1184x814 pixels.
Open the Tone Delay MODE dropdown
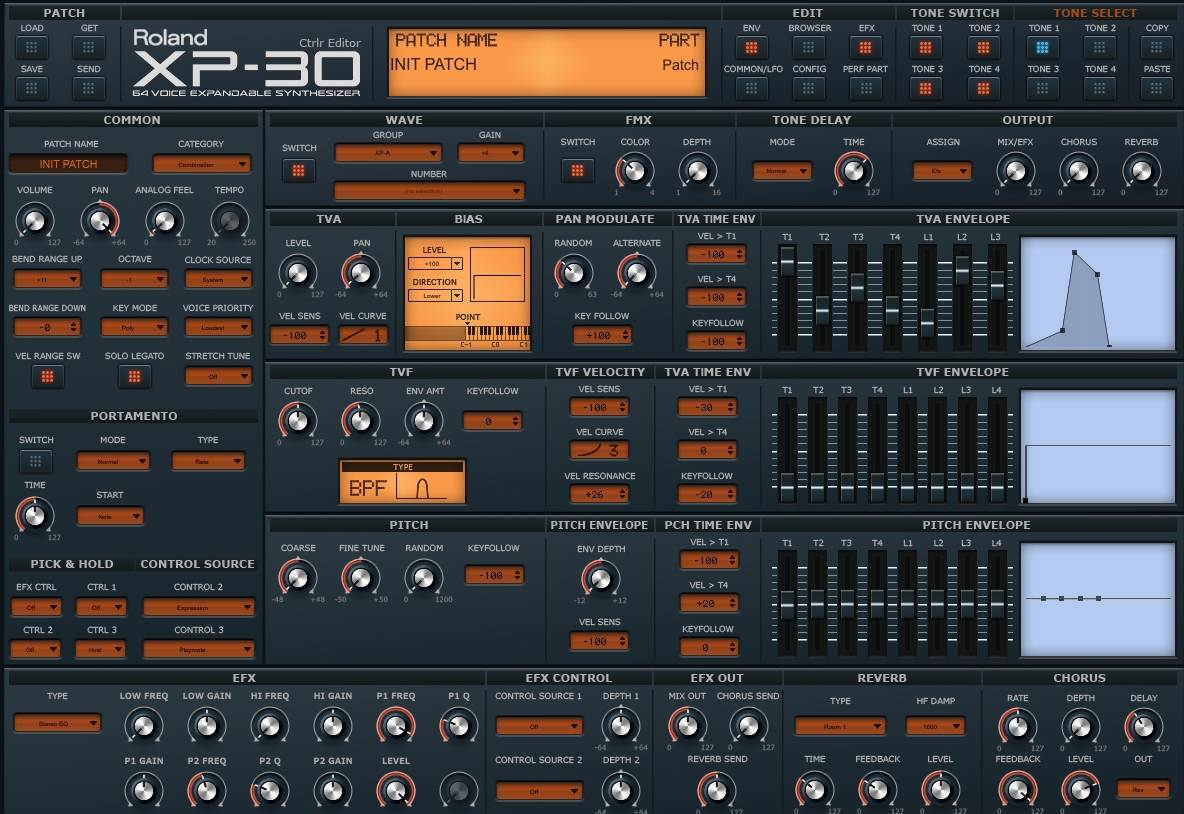coord(782,171)
